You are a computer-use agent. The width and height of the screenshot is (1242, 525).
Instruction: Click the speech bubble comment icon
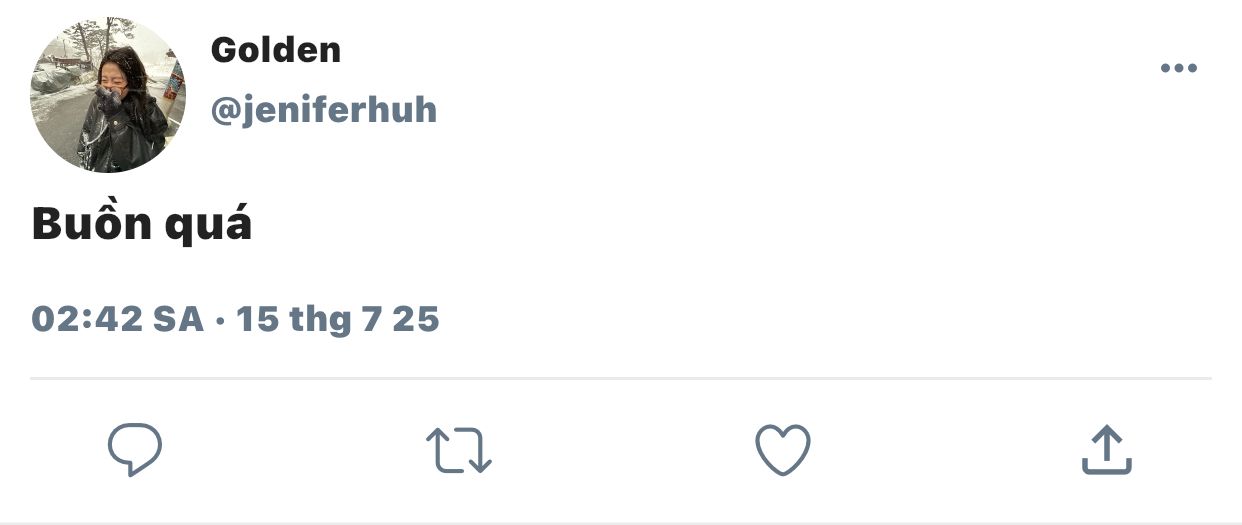coord(134,449)
